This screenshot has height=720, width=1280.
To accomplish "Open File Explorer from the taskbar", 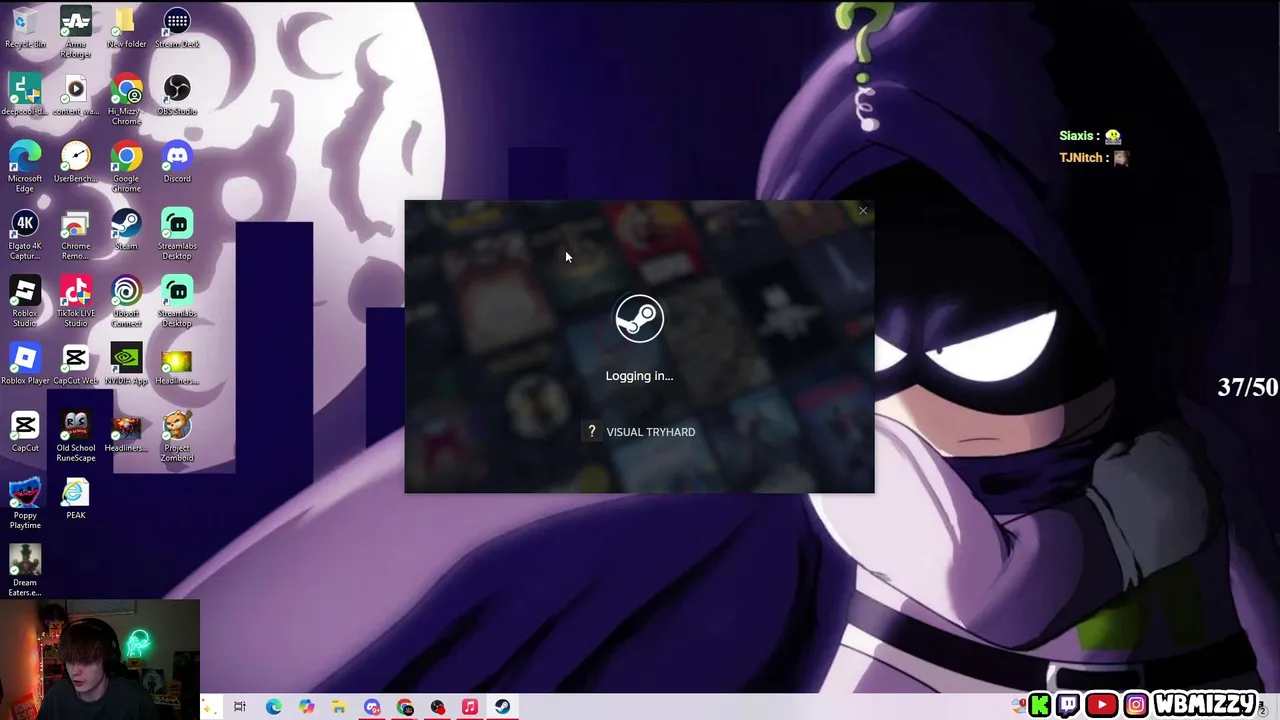I will (x=339, y=707).
